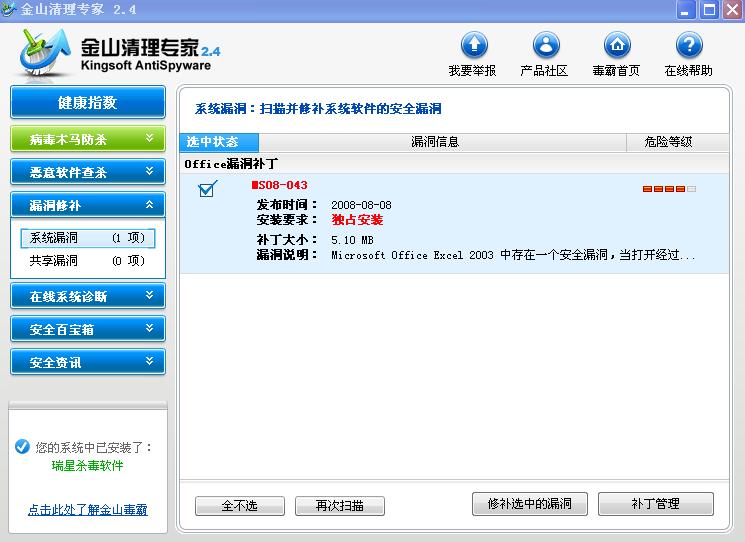745x542 pixels.
Task: Click the 瑞星杀毒软件 text
Action: tap(87, 465)
